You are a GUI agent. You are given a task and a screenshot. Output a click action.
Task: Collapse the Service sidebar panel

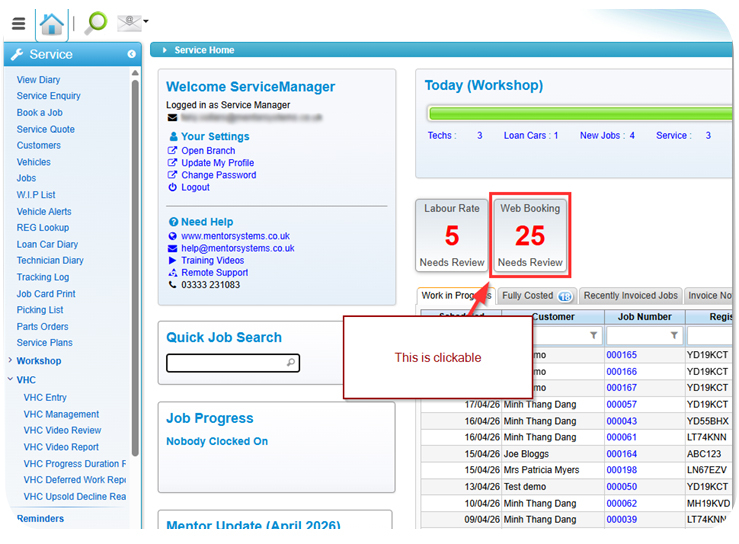132,54
